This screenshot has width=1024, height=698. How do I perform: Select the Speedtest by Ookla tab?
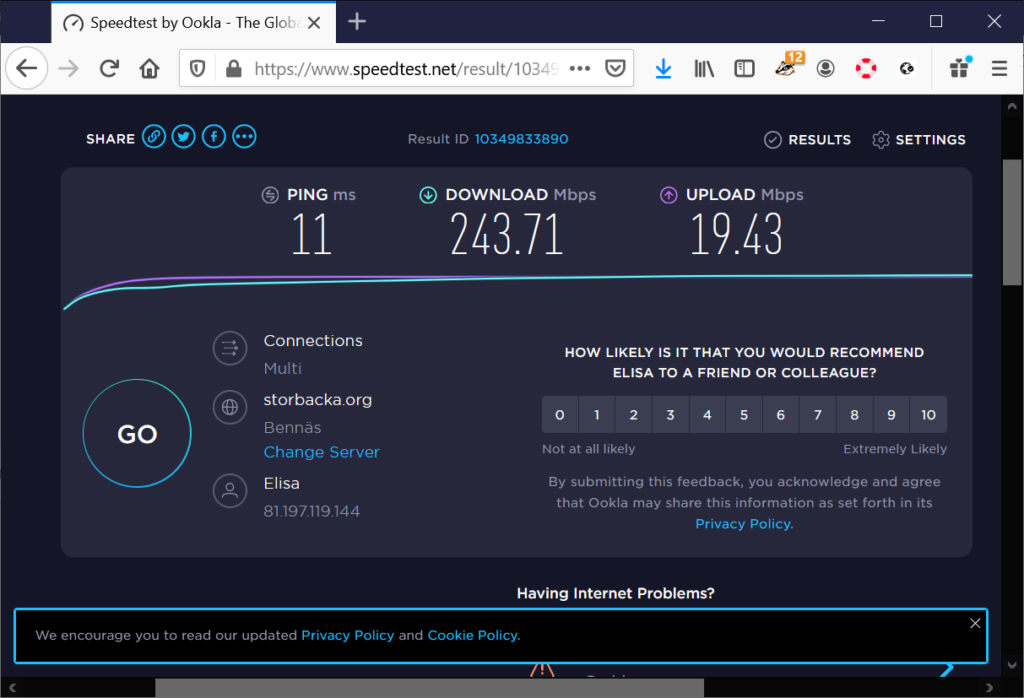point(193,23)
